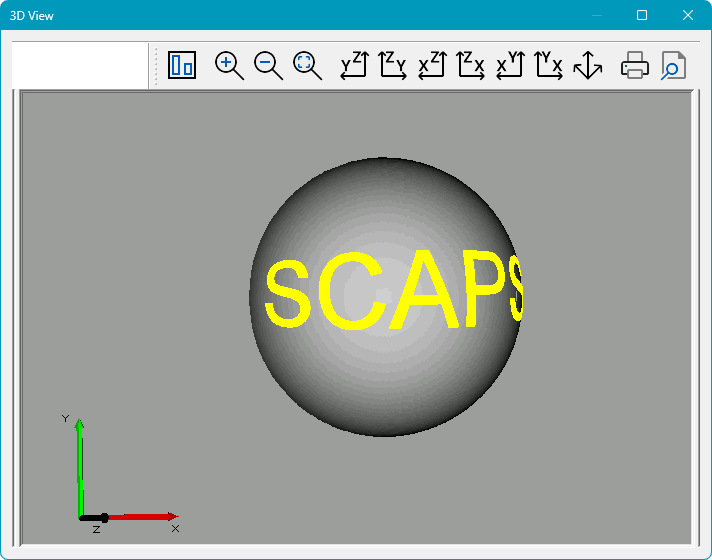Click the zoom to fit icon
This screenshot has width=712, height=560.
tap(307, 65)
